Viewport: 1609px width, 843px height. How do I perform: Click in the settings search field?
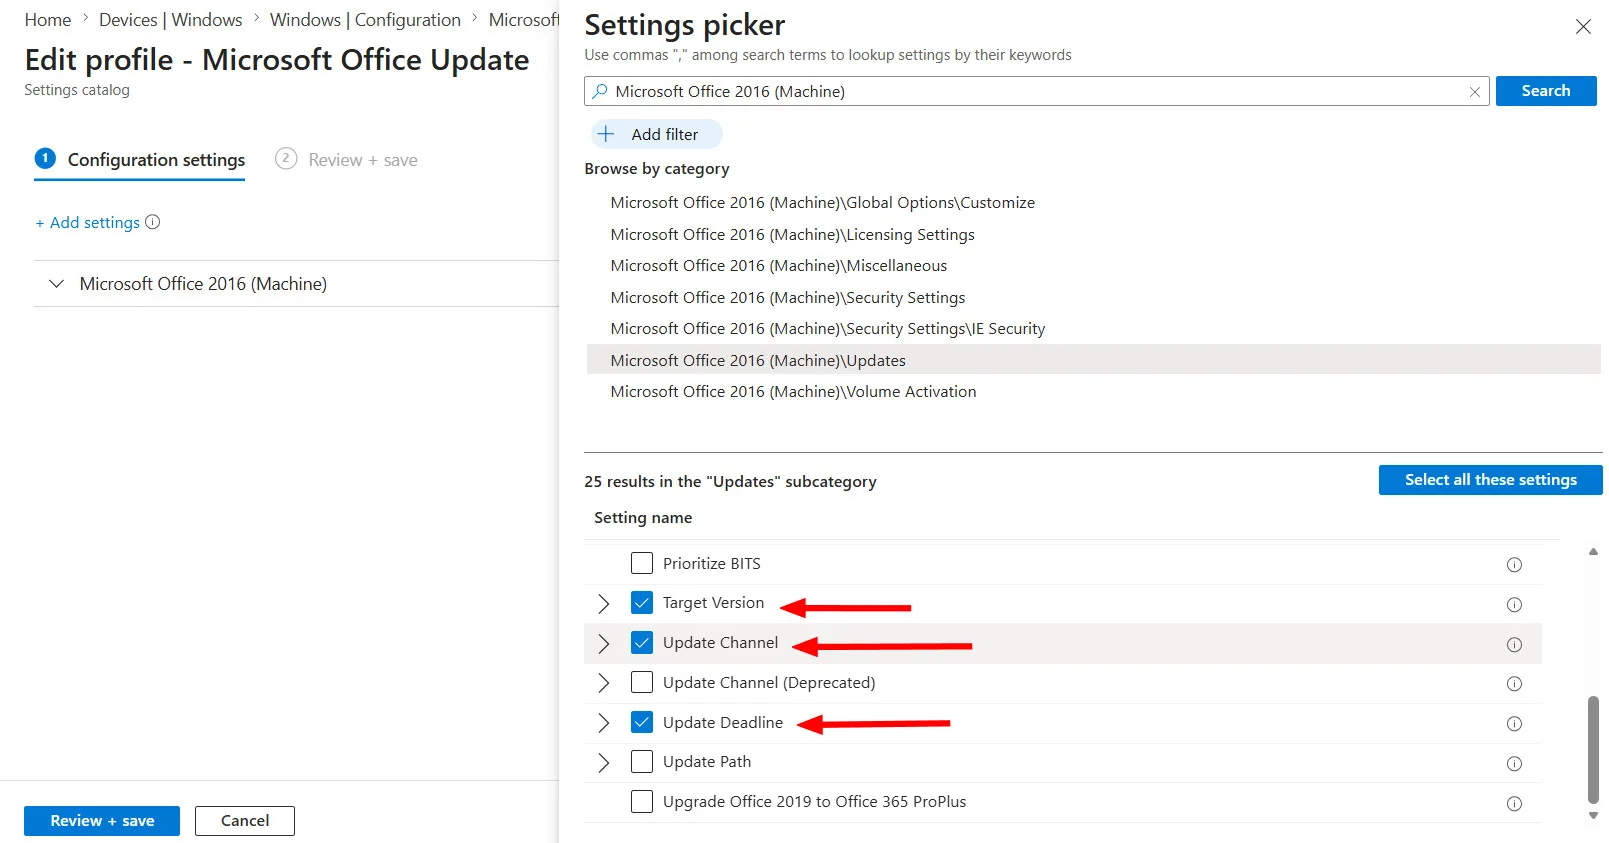click(x=1037, y=91)
